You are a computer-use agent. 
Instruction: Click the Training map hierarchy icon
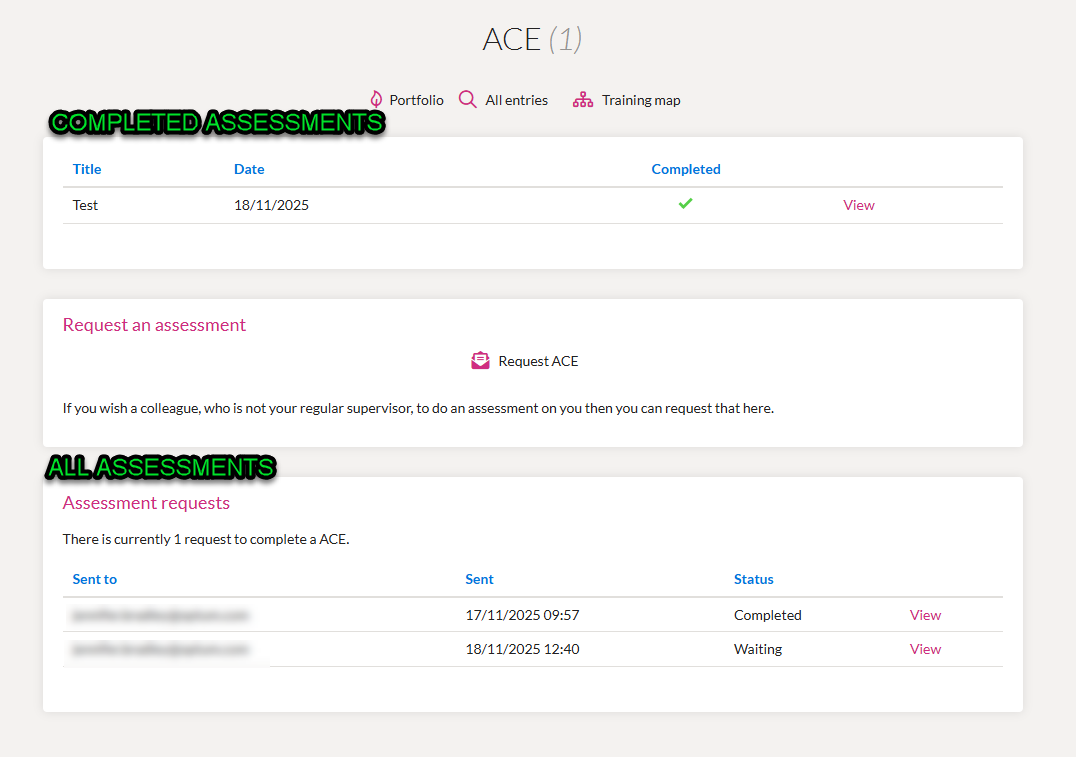[x=583, y=100]
